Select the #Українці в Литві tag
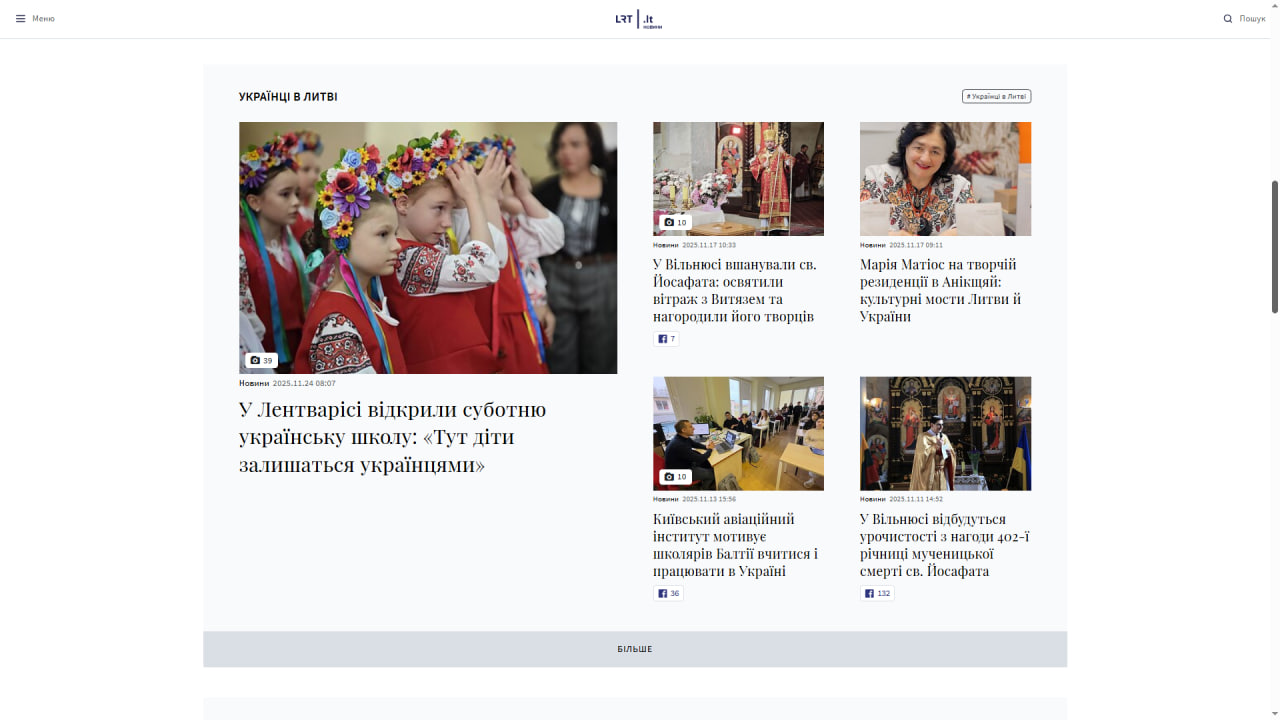This screenshot has width=1280, height=720. 996,97
